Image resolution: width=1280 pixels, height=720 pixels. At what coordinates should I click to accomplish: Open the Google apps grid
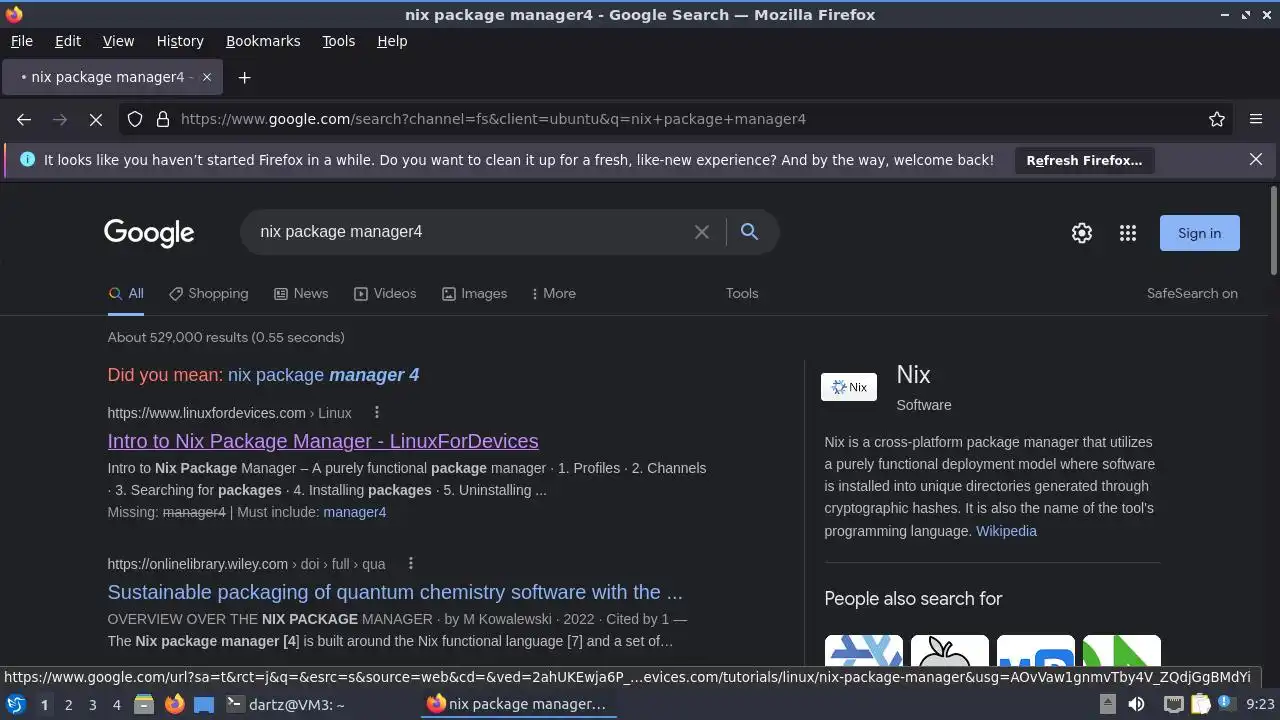click(x=1128, y=233)
